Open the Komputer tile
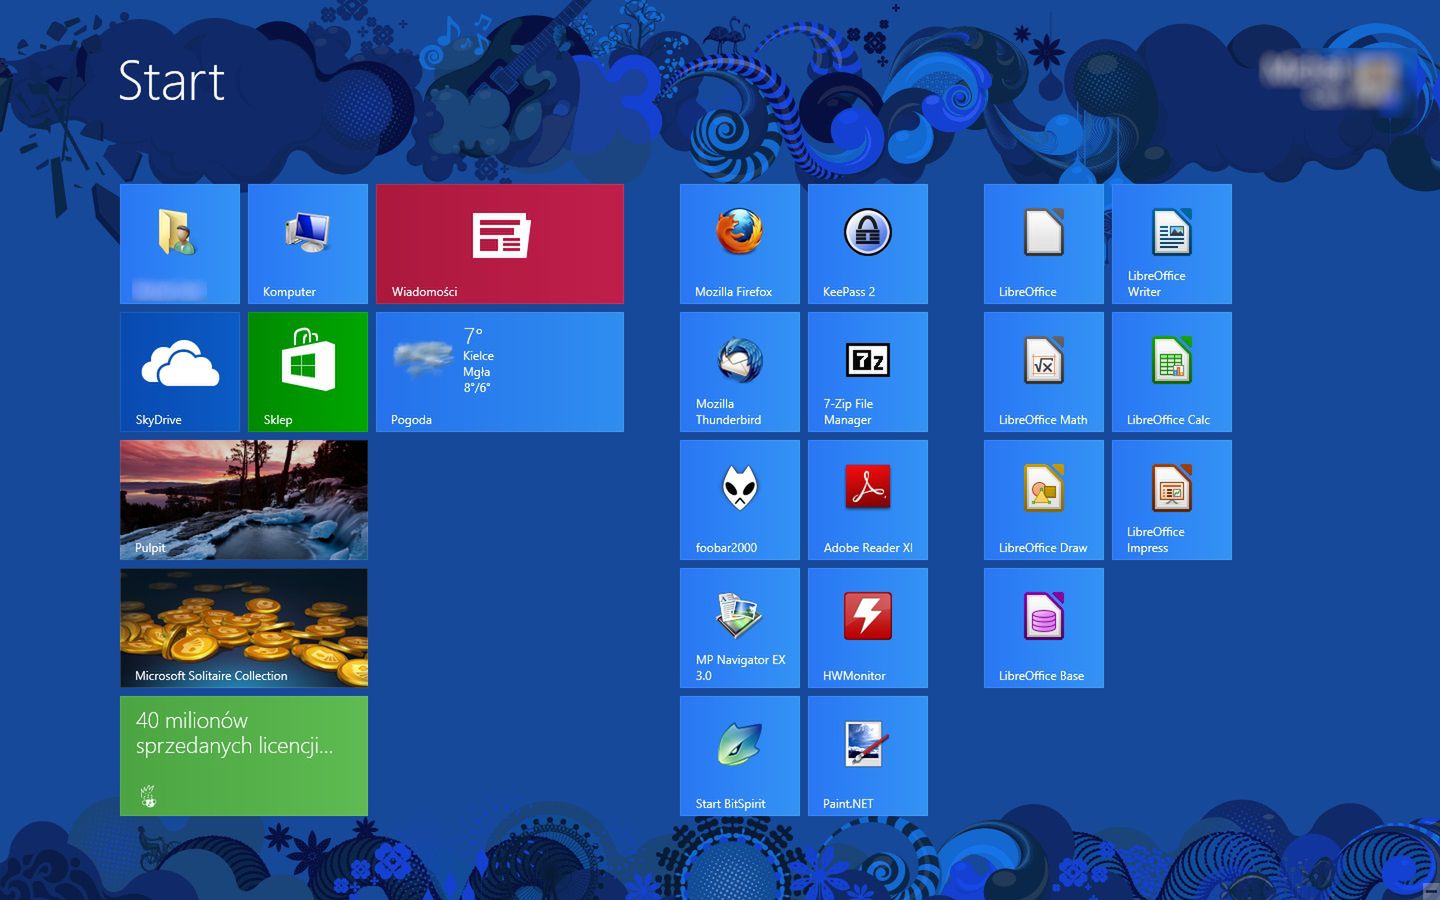 pyautogui.click(x=308, y=244)
